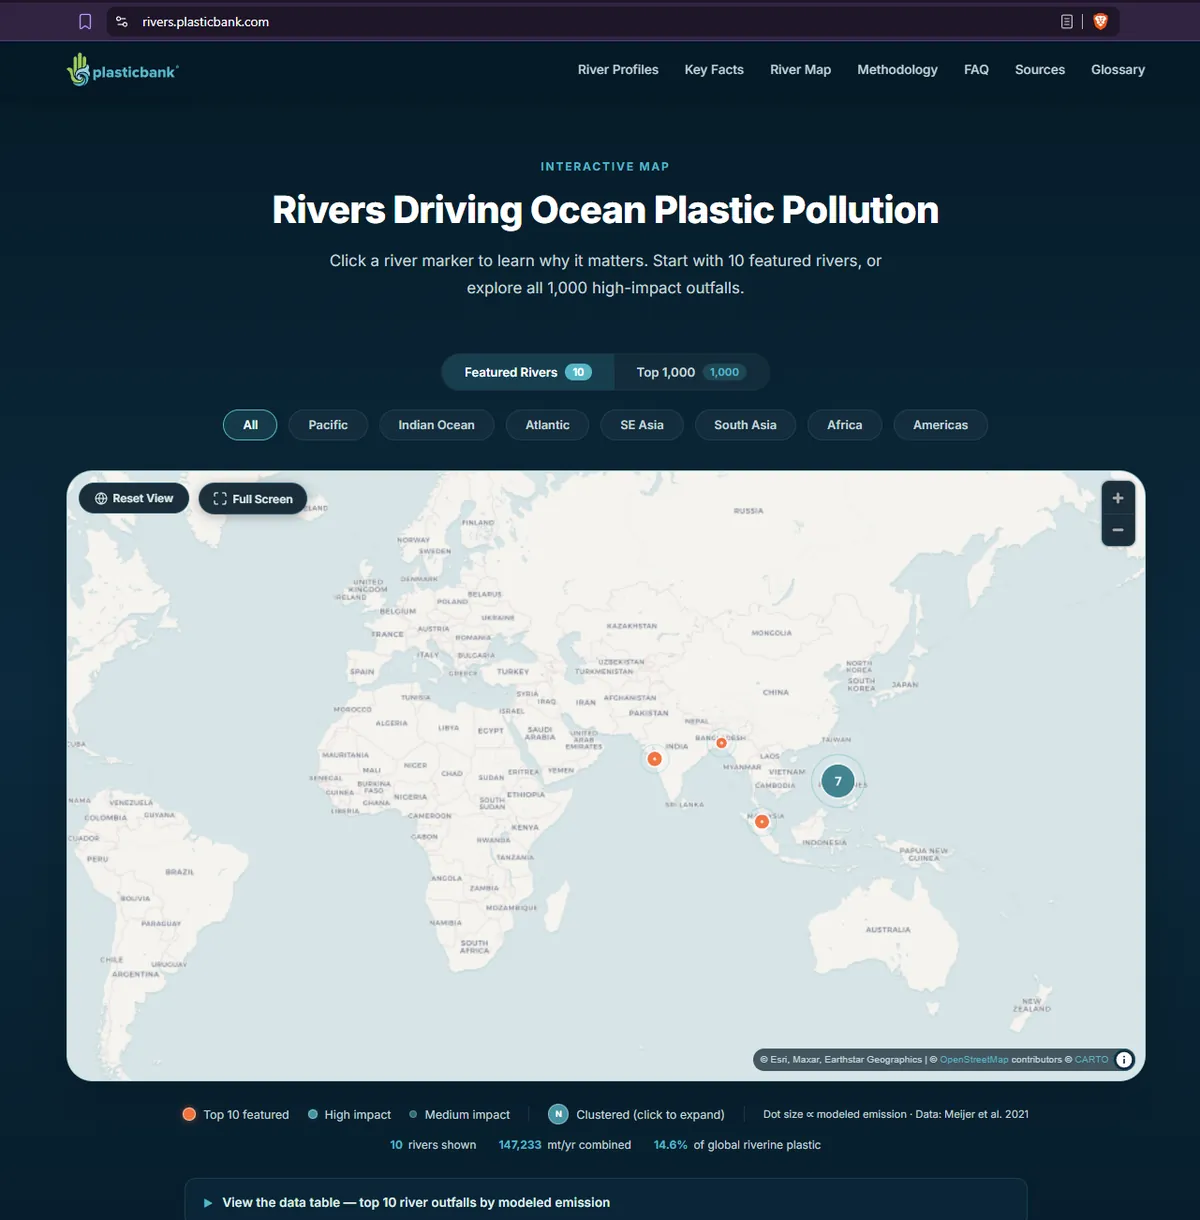
Task: Filter rivers by Americas
Action: tap(940, 425)
